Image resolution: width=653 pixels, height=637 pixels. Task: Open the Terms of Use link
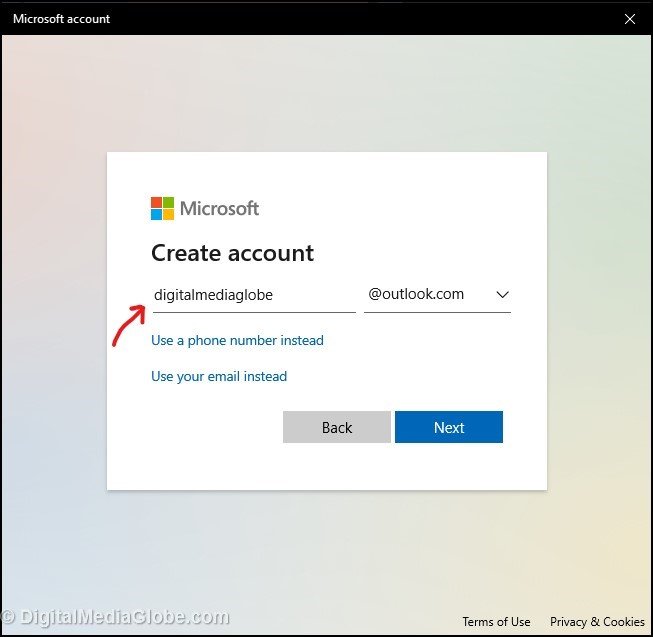pos(496,621)
